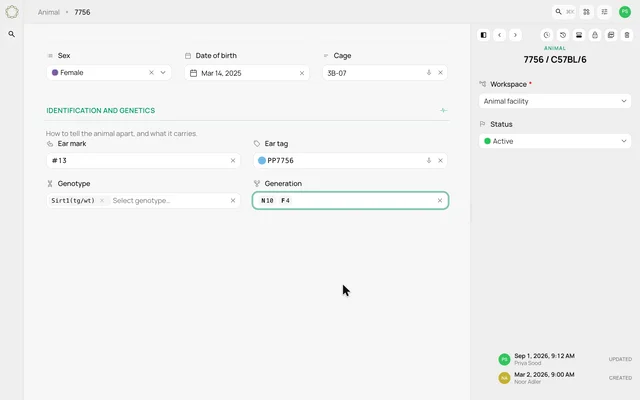Click the Genotype label icon
The image size is (640, 400).
pyautogui.click(x=50, y=184)
